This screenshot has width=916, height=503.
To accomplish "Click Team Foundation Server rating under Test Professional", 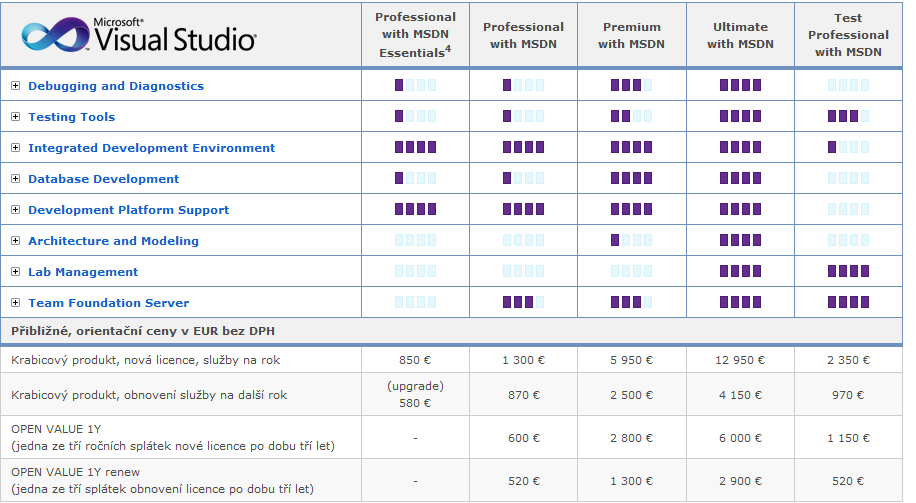I will pyautogui.click(x=848, y=302).
